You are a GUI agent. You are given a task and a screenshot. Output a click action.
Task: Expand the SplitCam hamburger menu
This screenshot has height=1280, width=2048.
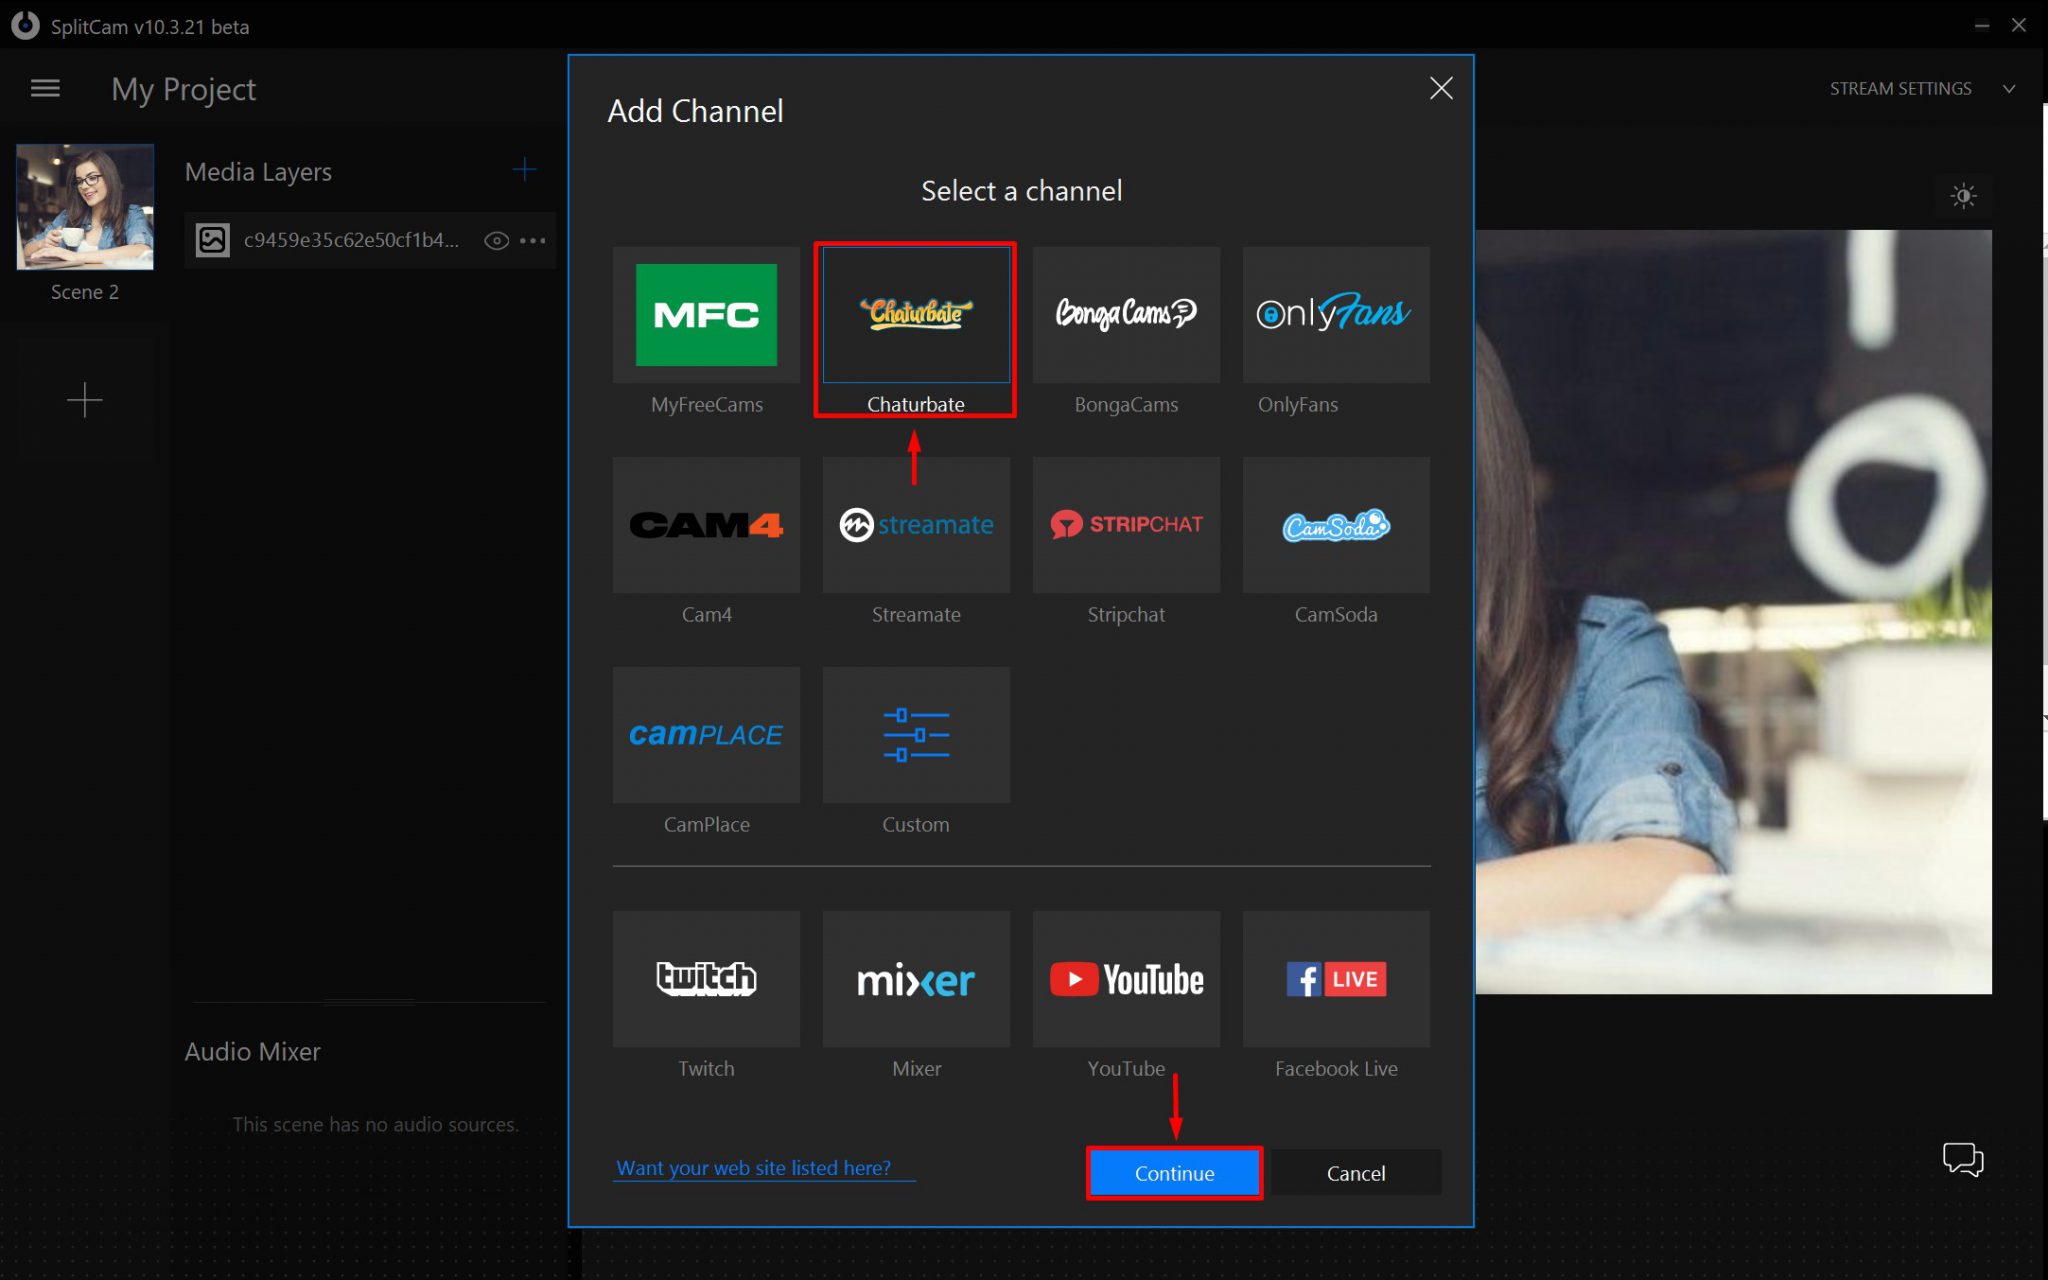click(x=46, y=87)
